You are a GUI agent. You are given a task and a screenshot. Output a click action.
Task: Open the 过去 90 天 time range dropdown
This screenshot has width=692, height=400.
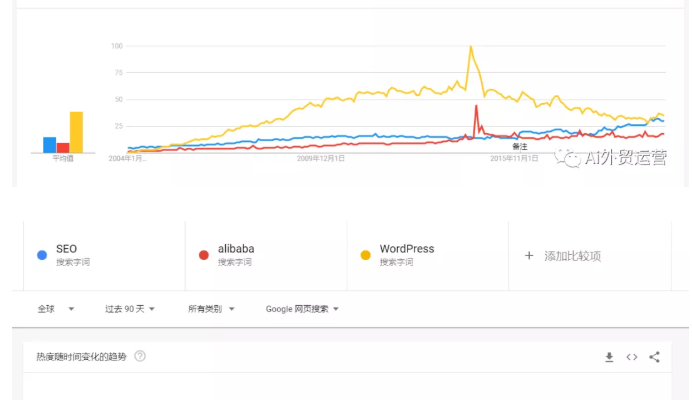click(130, 309)
